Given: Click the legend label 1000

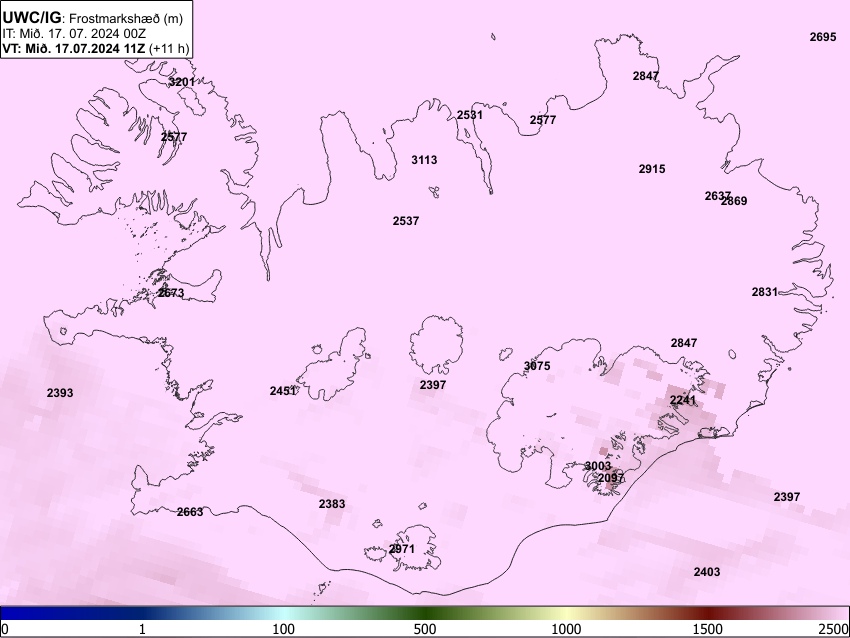Looking at the screenshot, I should (x=566, y=629).
